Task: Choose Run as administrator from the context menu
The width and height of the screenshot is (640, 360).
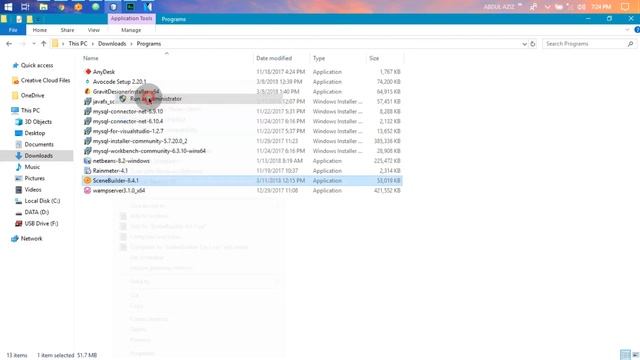Action: tap(156, 99)
